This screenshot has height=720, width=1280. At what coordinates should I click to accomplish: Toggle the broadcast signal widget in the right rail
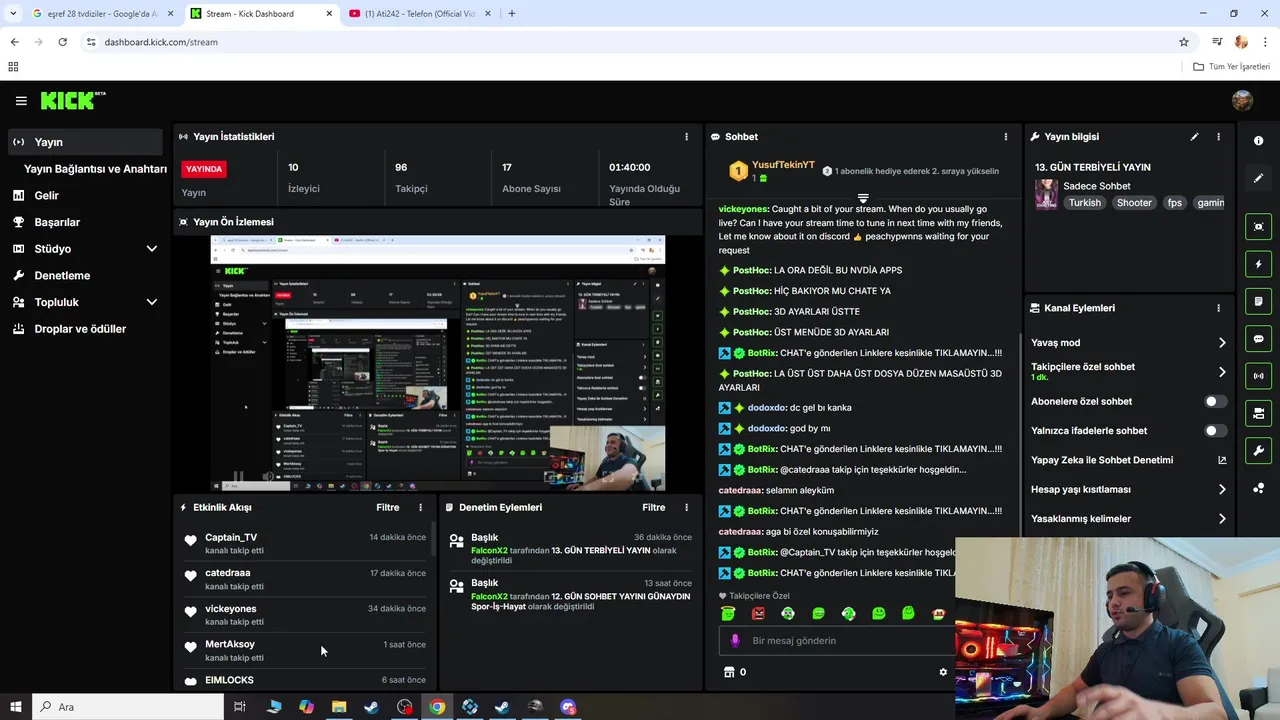point(1258,376)
